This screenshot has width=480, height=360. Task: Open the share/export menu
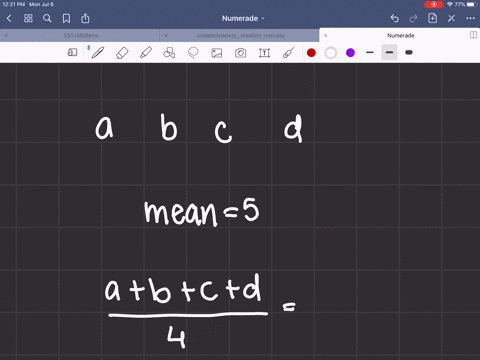(85, 18)
